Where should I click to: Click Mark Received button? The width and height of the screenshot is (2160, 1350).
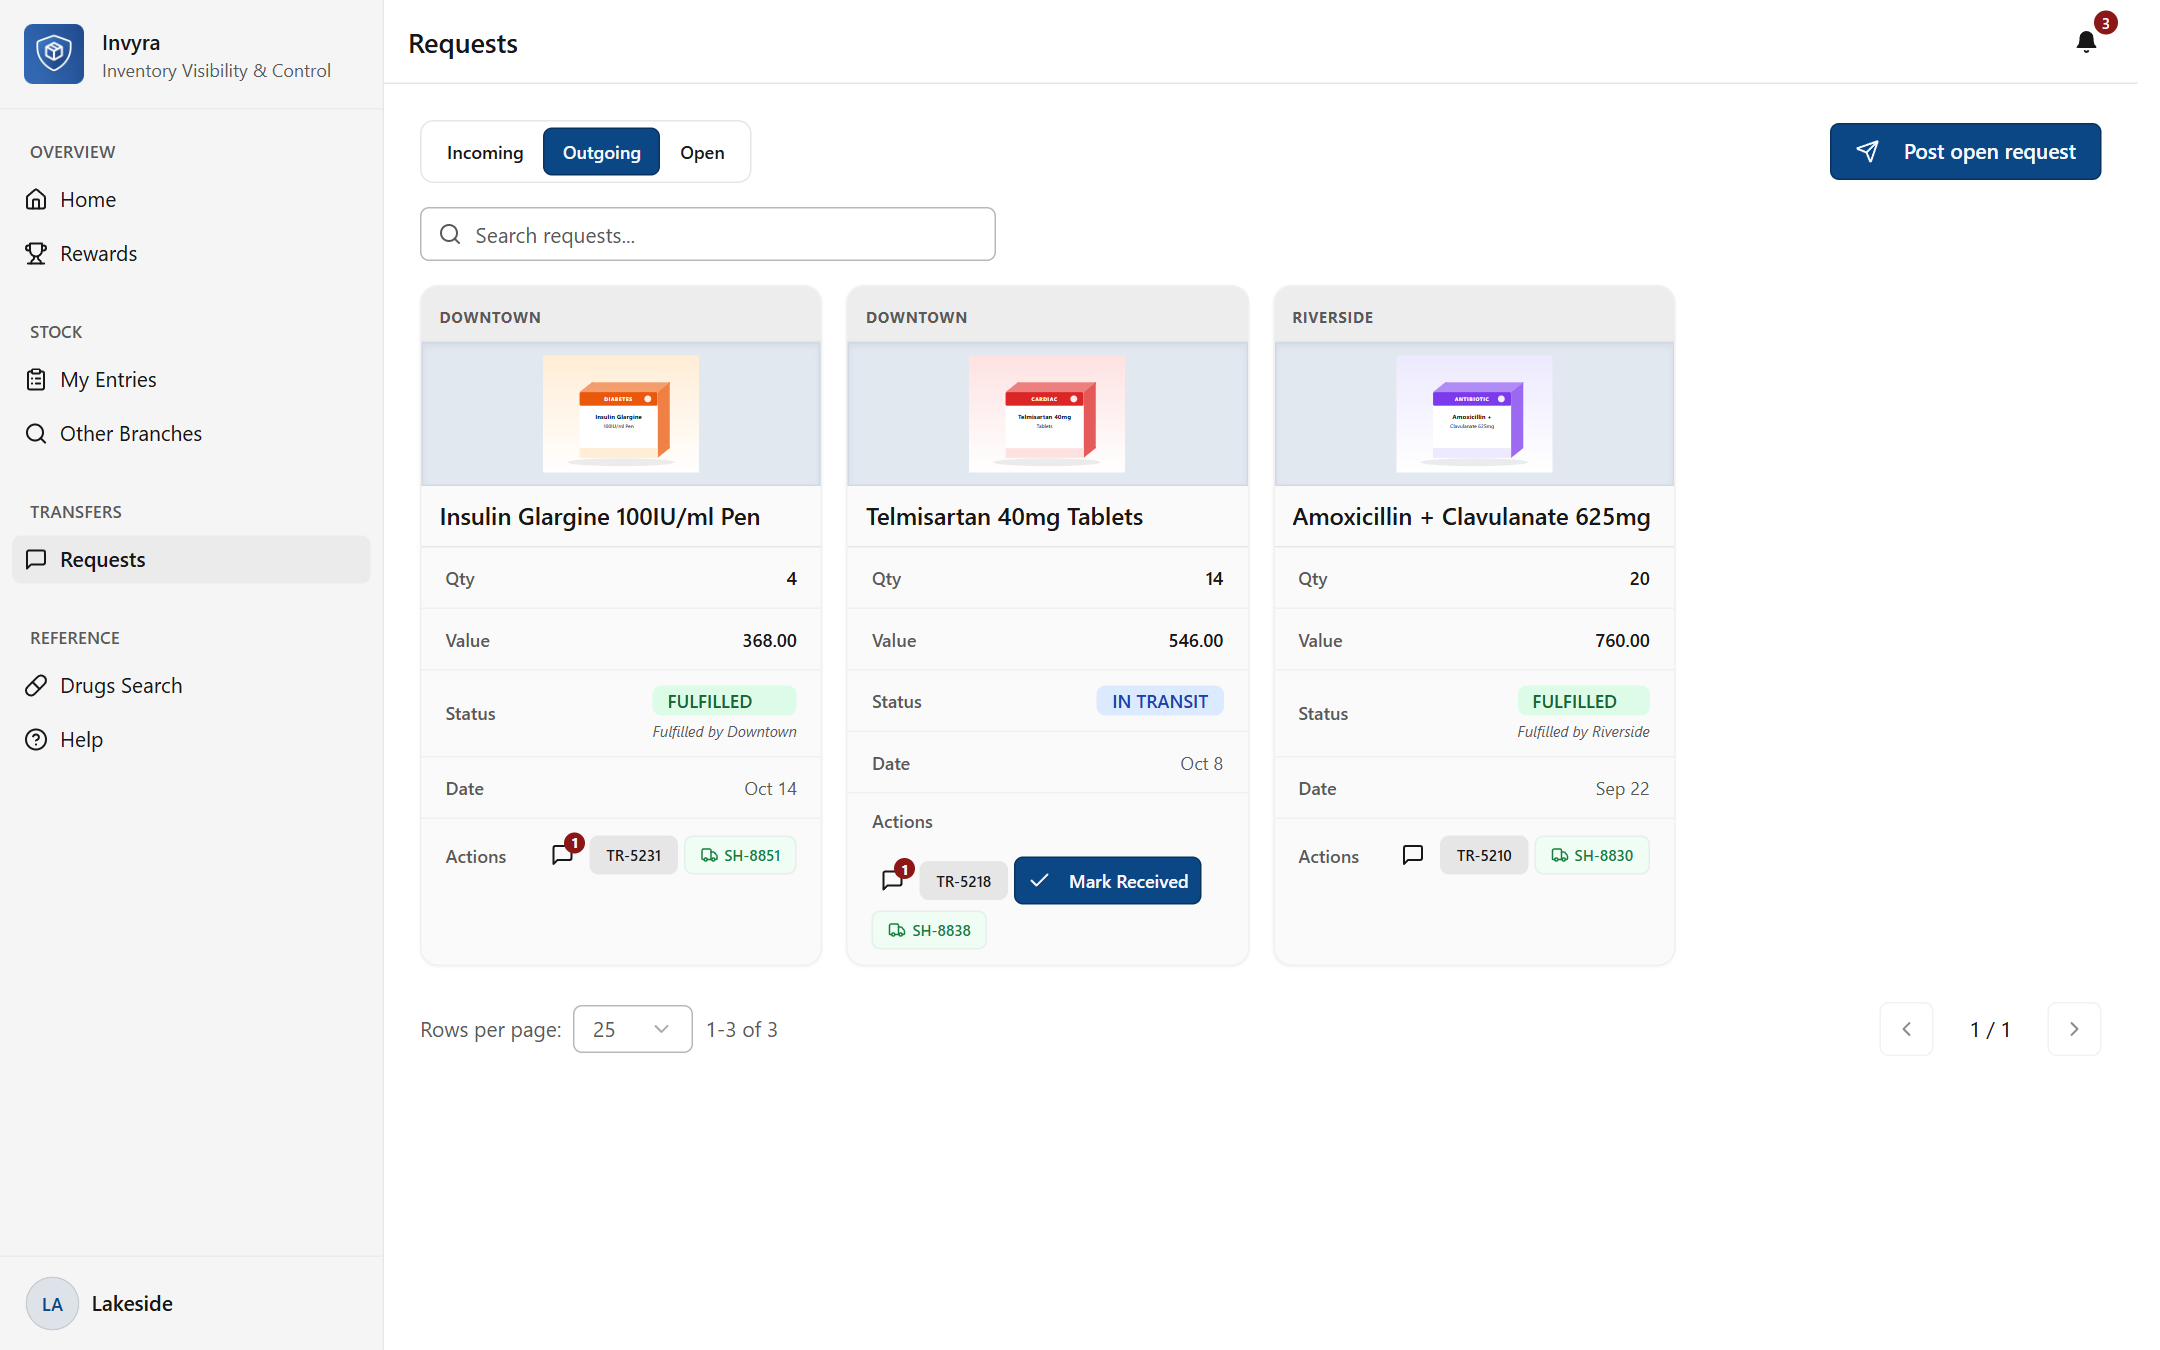point(1107,881)
